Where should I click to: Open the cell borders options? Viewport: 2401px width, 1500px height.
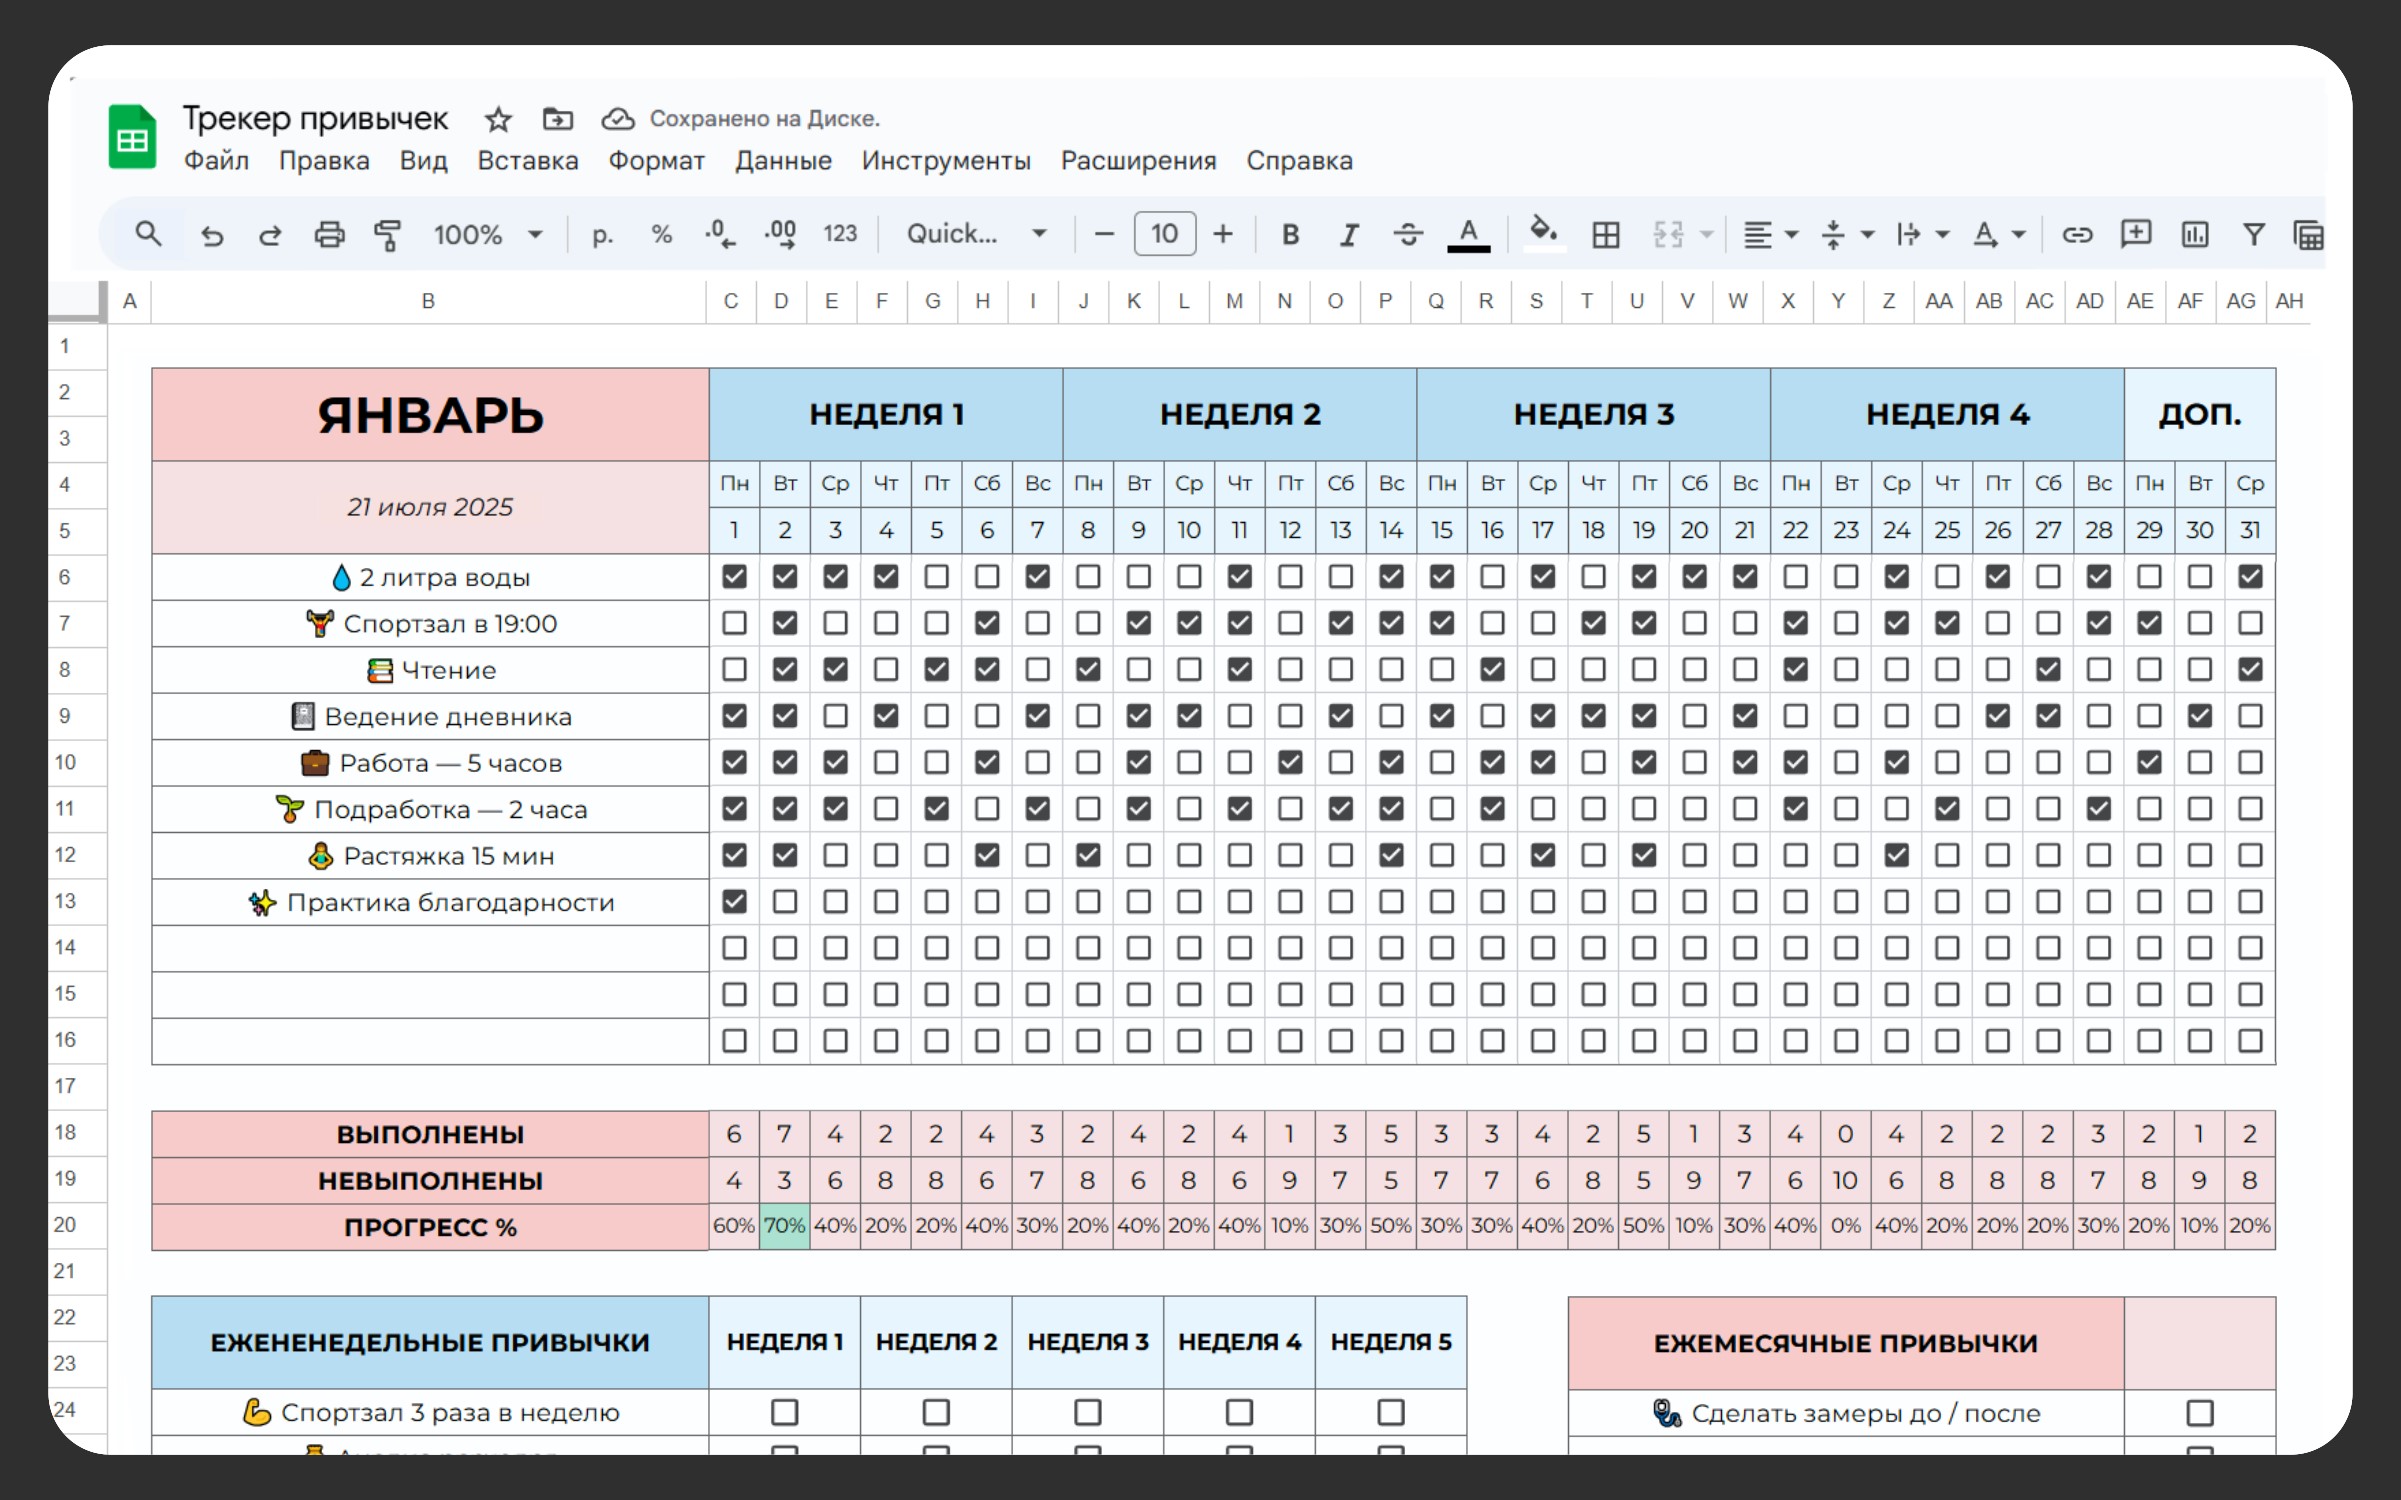point(1606,235)
